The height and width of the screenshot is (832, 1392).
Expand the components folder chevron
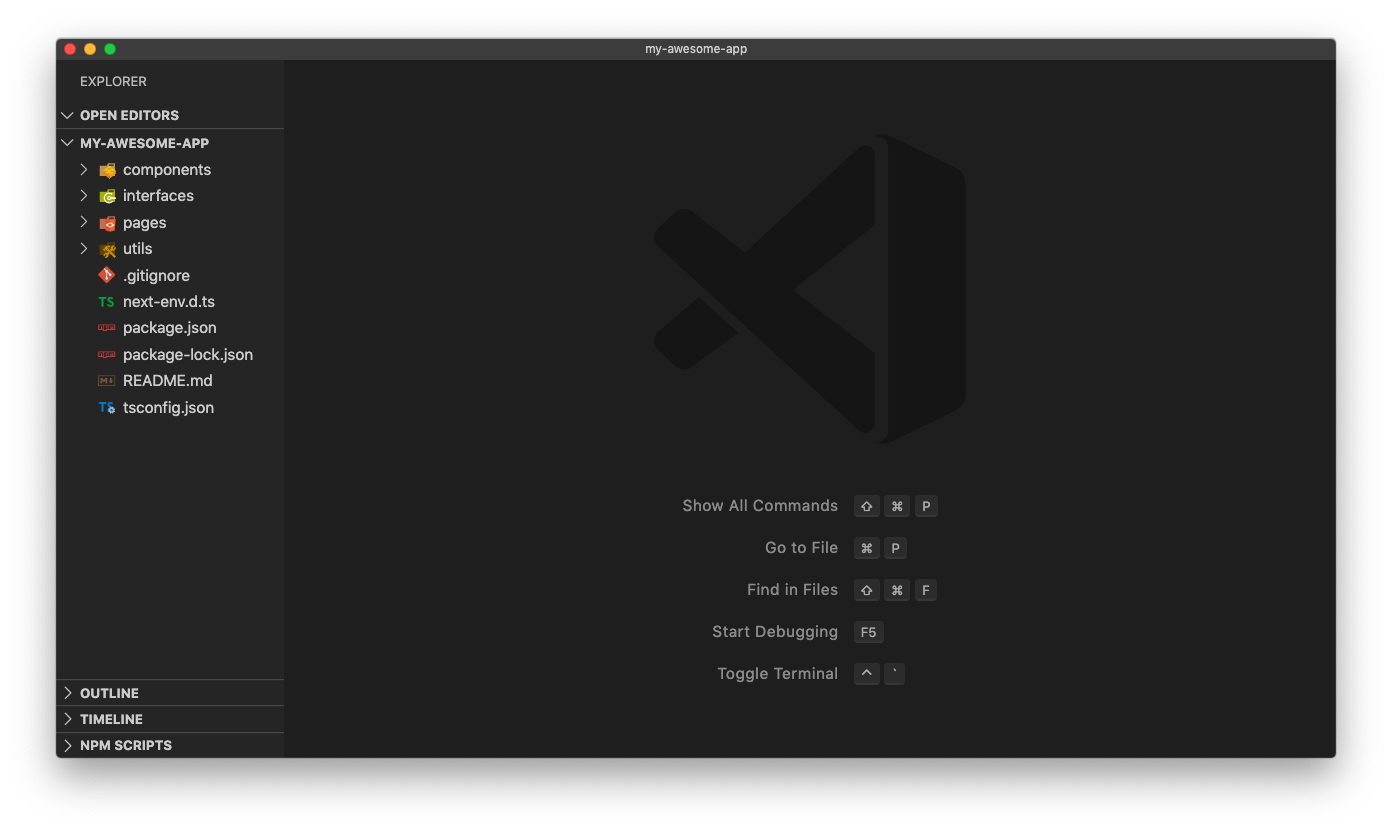84,170
